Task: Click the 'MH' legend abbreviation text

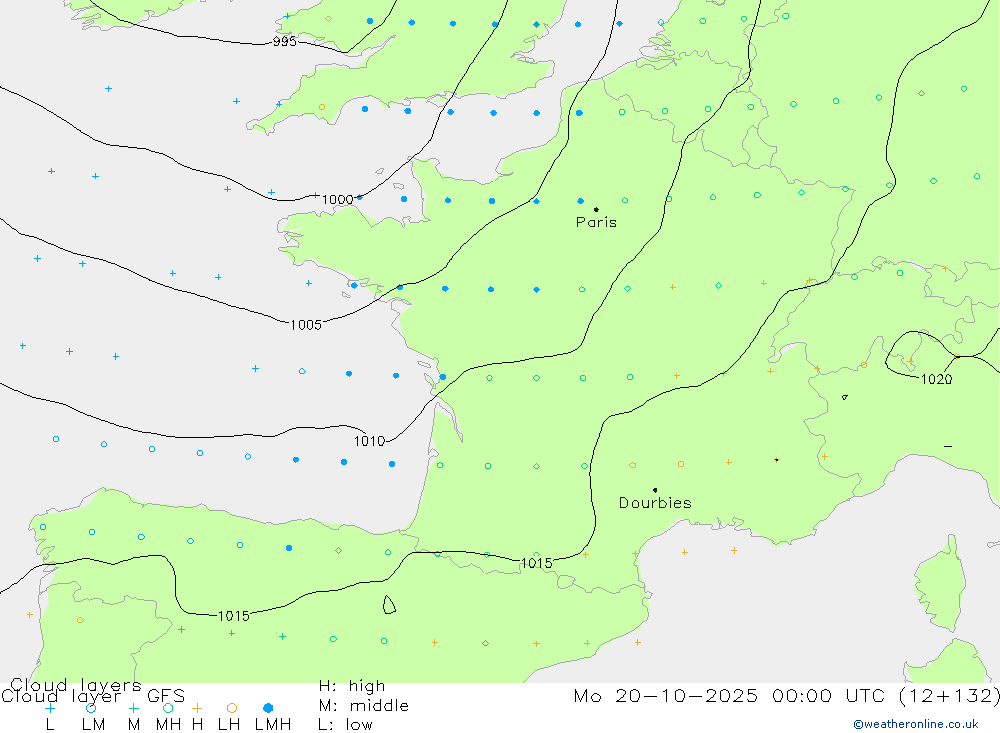Action: pyautogui.click(x=168, y=725)
